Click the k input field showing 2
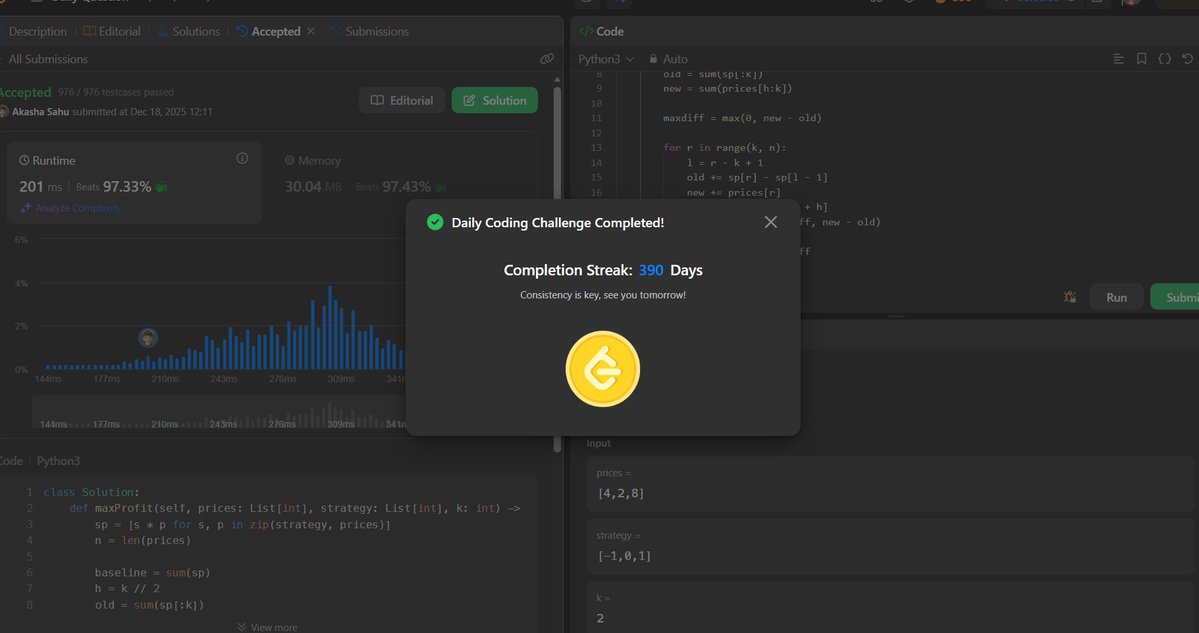 889,609
